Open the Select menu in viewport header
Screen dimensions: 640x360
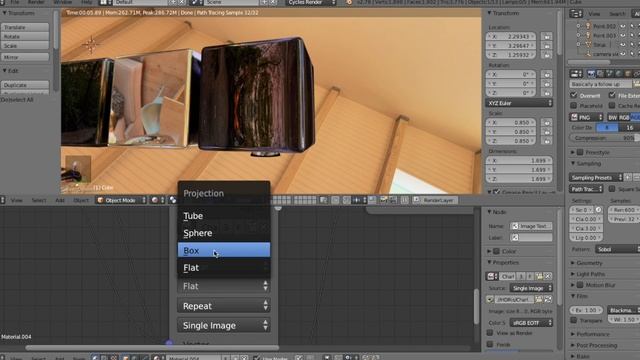[39, 200]
